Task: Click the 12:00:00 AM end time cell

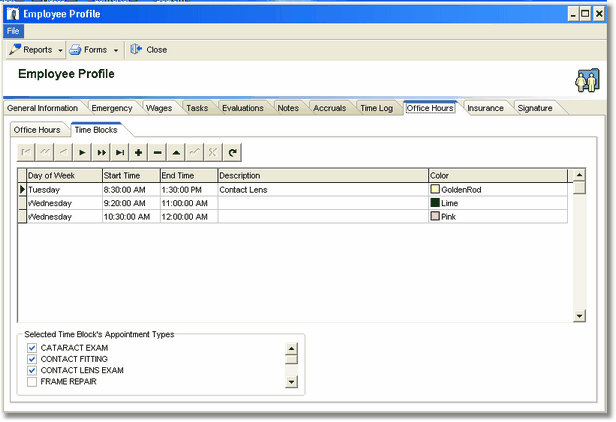Action: coord(189,217)
